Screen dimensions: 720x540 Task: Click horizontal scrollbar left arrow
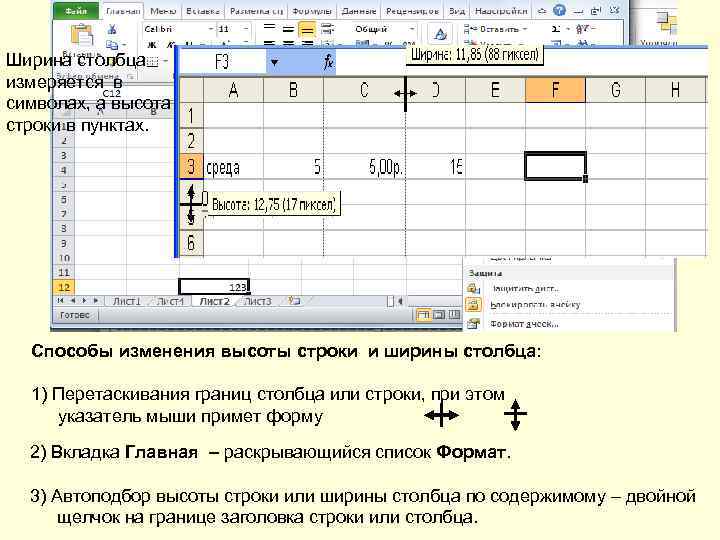(400, 301)
